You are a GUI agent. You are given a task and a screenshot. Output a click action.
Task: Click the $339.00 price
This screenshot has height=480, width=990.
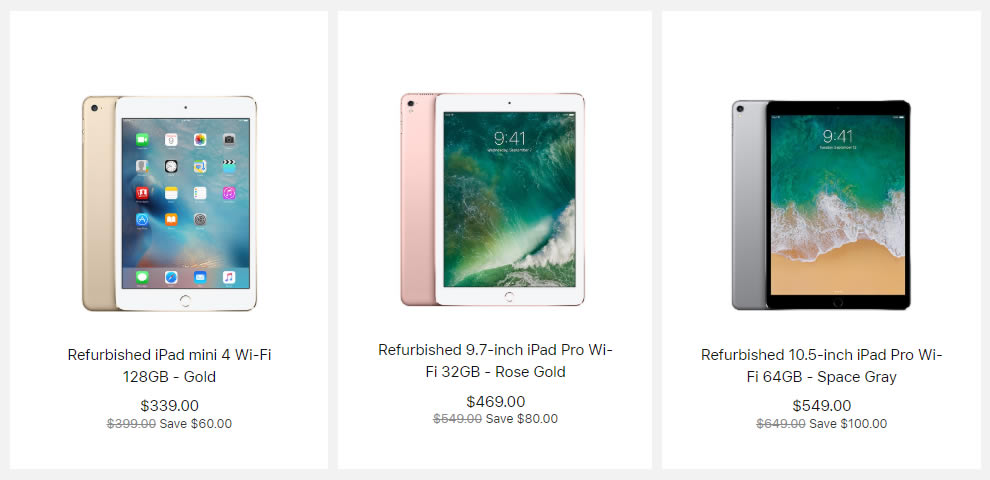(x=169, y=405)
